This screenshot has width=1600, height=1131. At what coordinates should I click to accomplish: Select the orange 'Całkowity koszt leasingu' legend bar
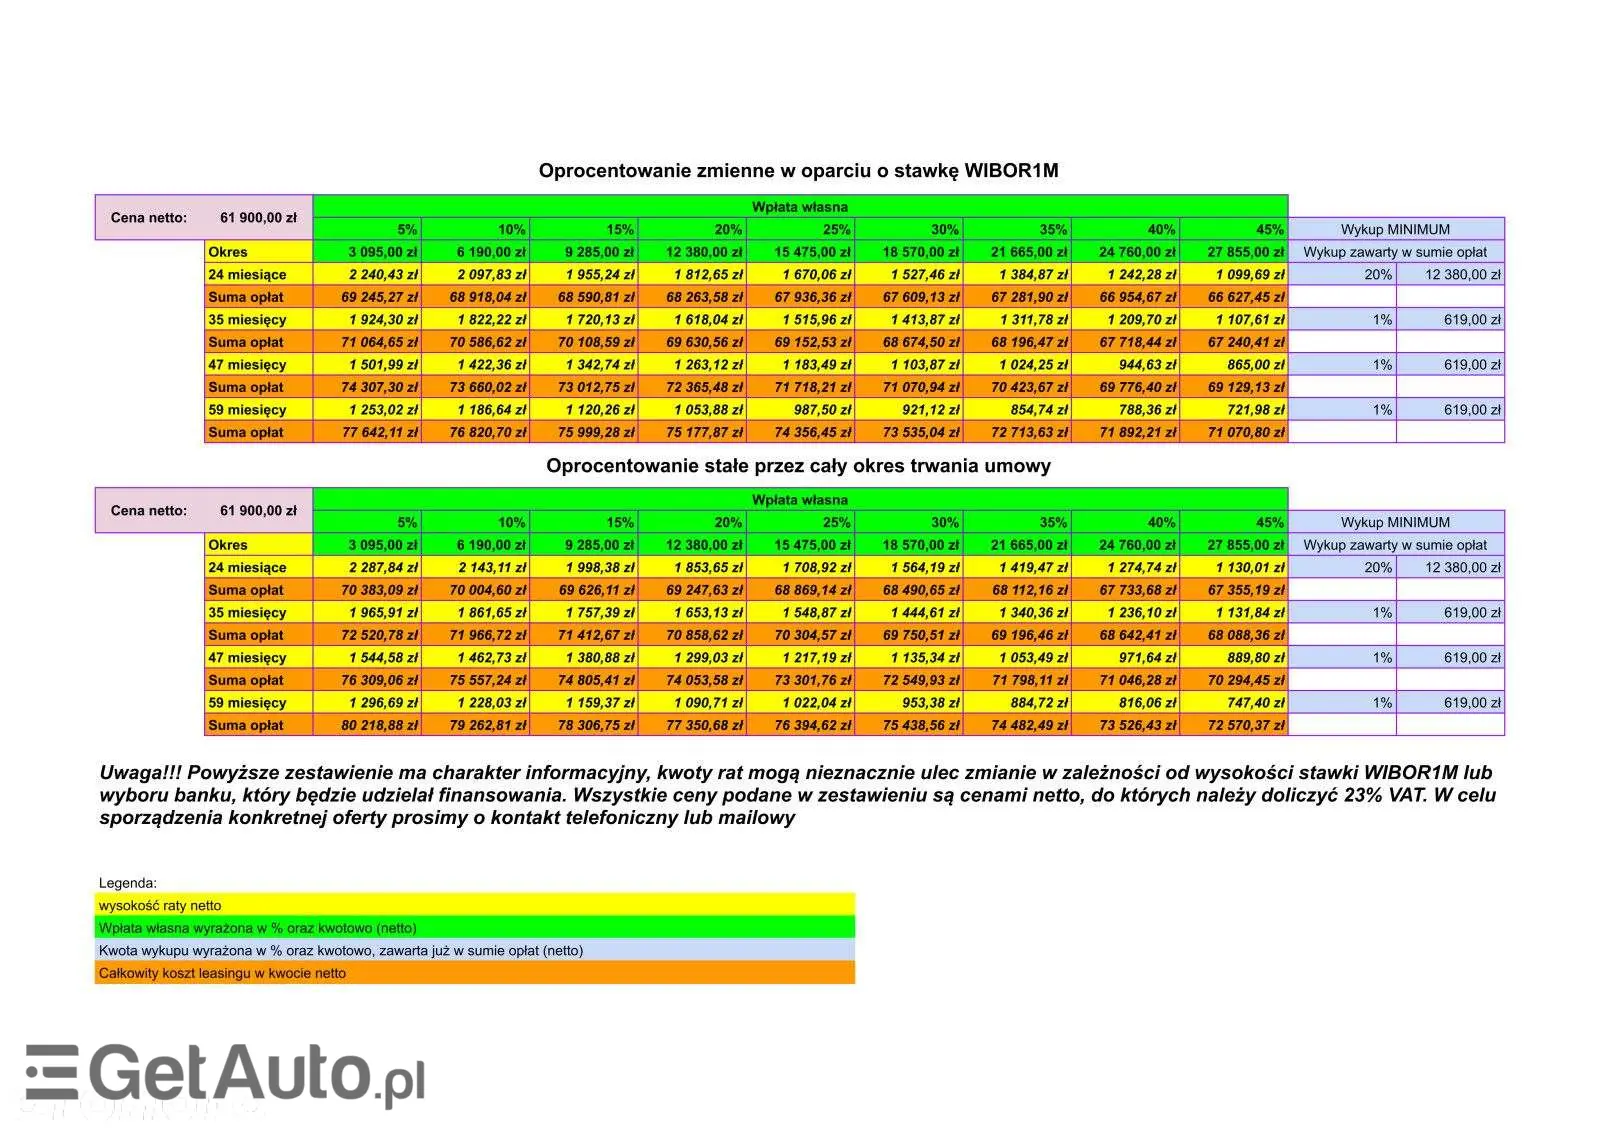(474, 973)
